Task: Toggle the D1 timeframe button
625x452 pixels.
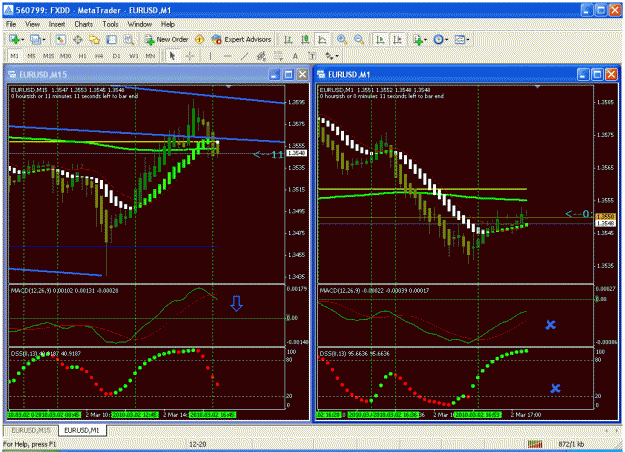Action: click(116, 56)
